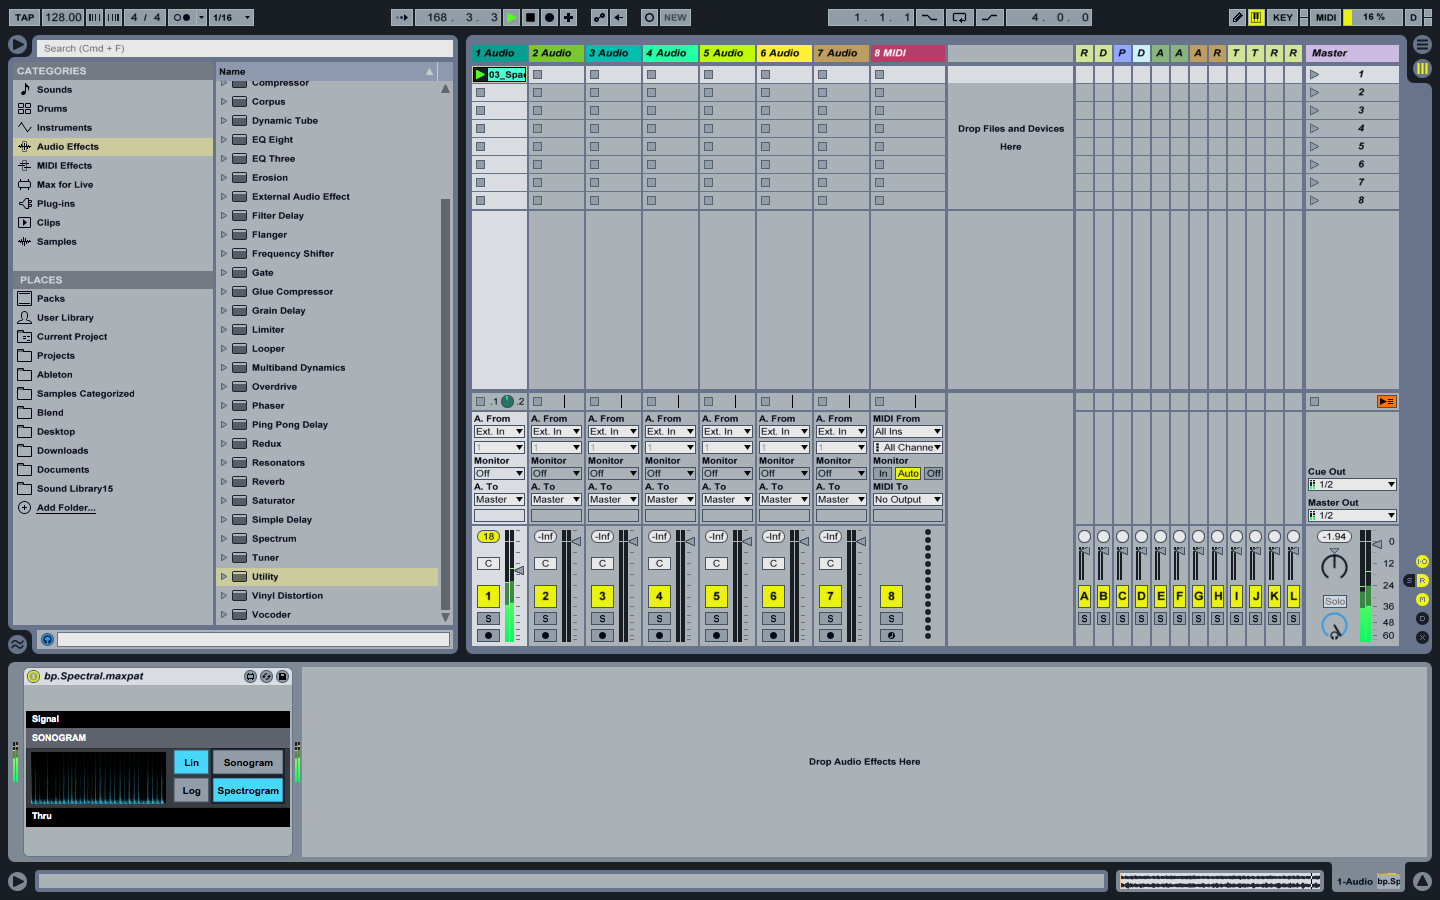Open the quantization 1/16 dropdown
This screenshot has height=900, width=1440.
pos(232,17)
